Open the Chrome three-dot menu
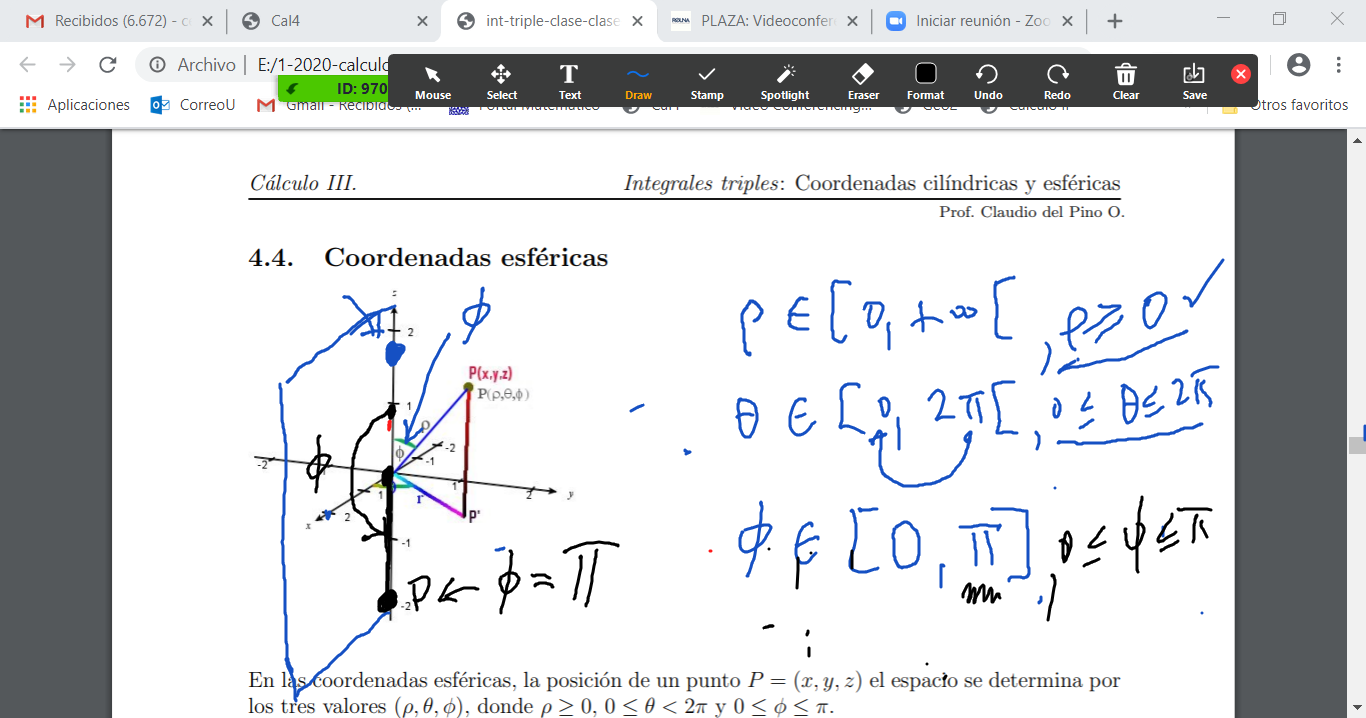 coord(1339,65)
